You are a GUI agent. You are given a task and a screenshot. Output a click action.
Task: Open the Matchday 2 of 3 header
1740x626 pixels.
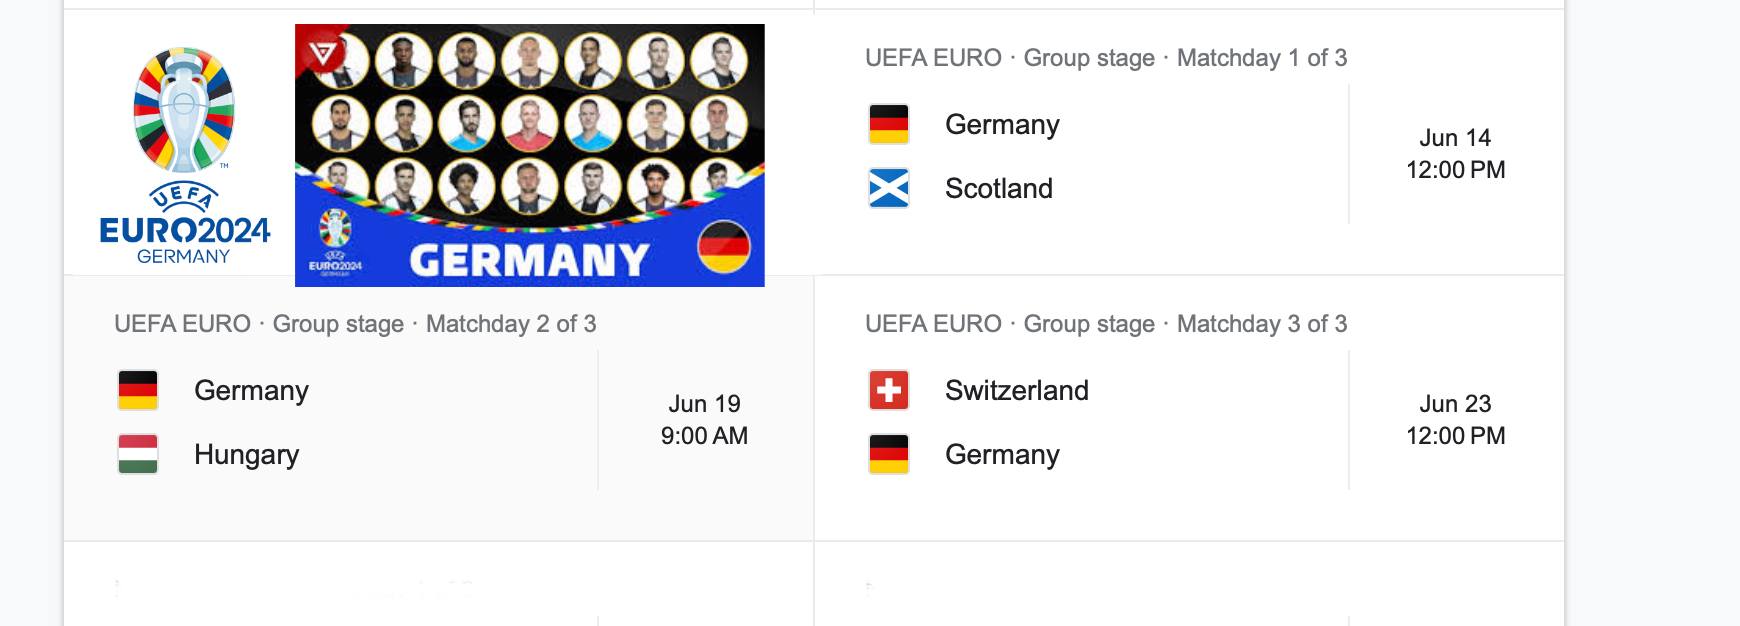[355, 324]
